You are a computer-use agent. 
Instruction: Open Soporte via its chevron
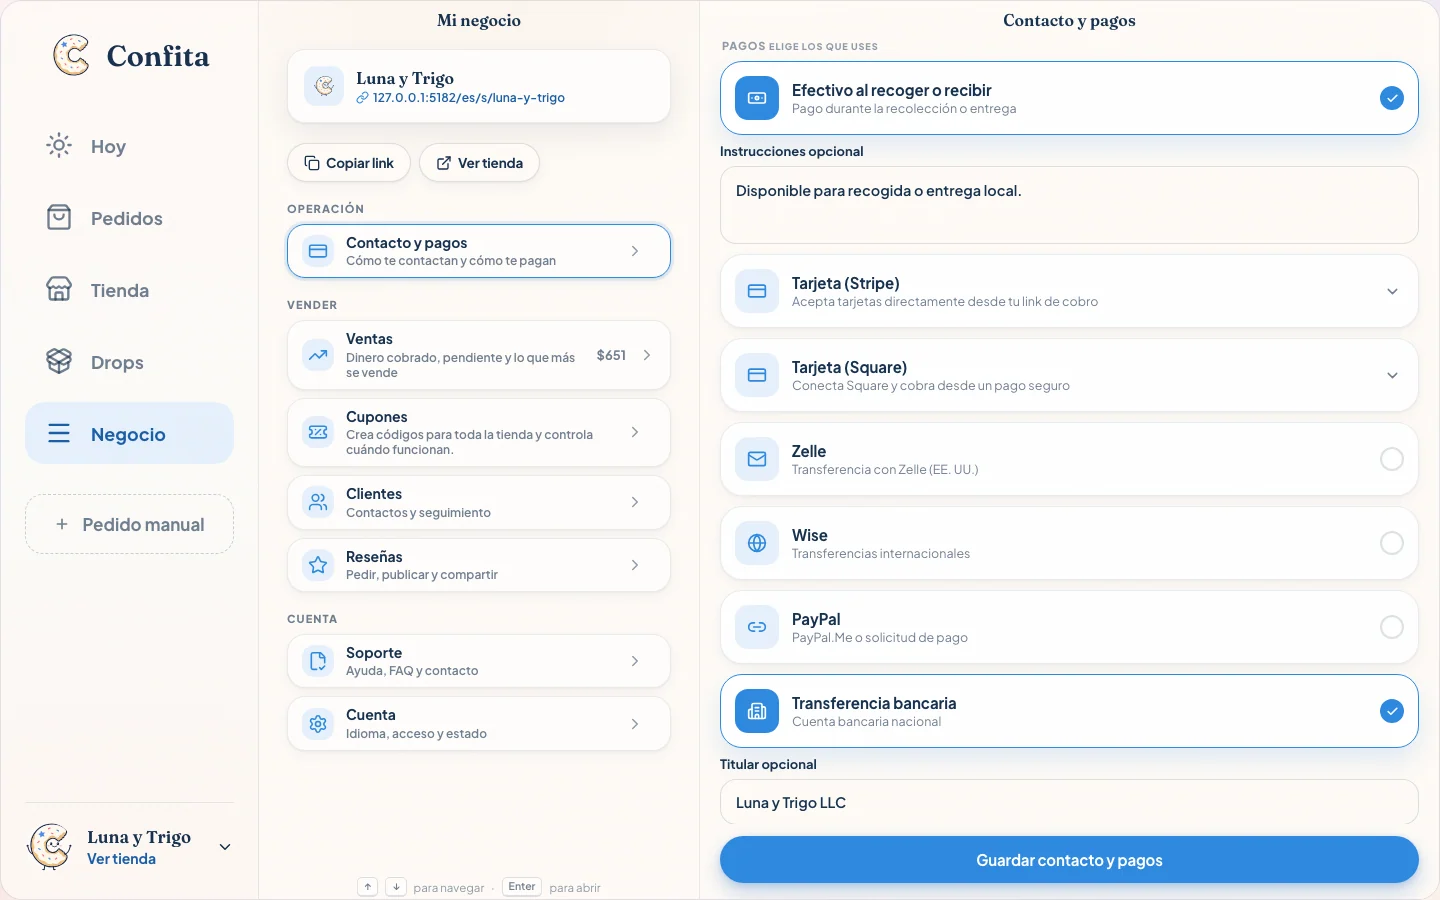click(635, 661)
